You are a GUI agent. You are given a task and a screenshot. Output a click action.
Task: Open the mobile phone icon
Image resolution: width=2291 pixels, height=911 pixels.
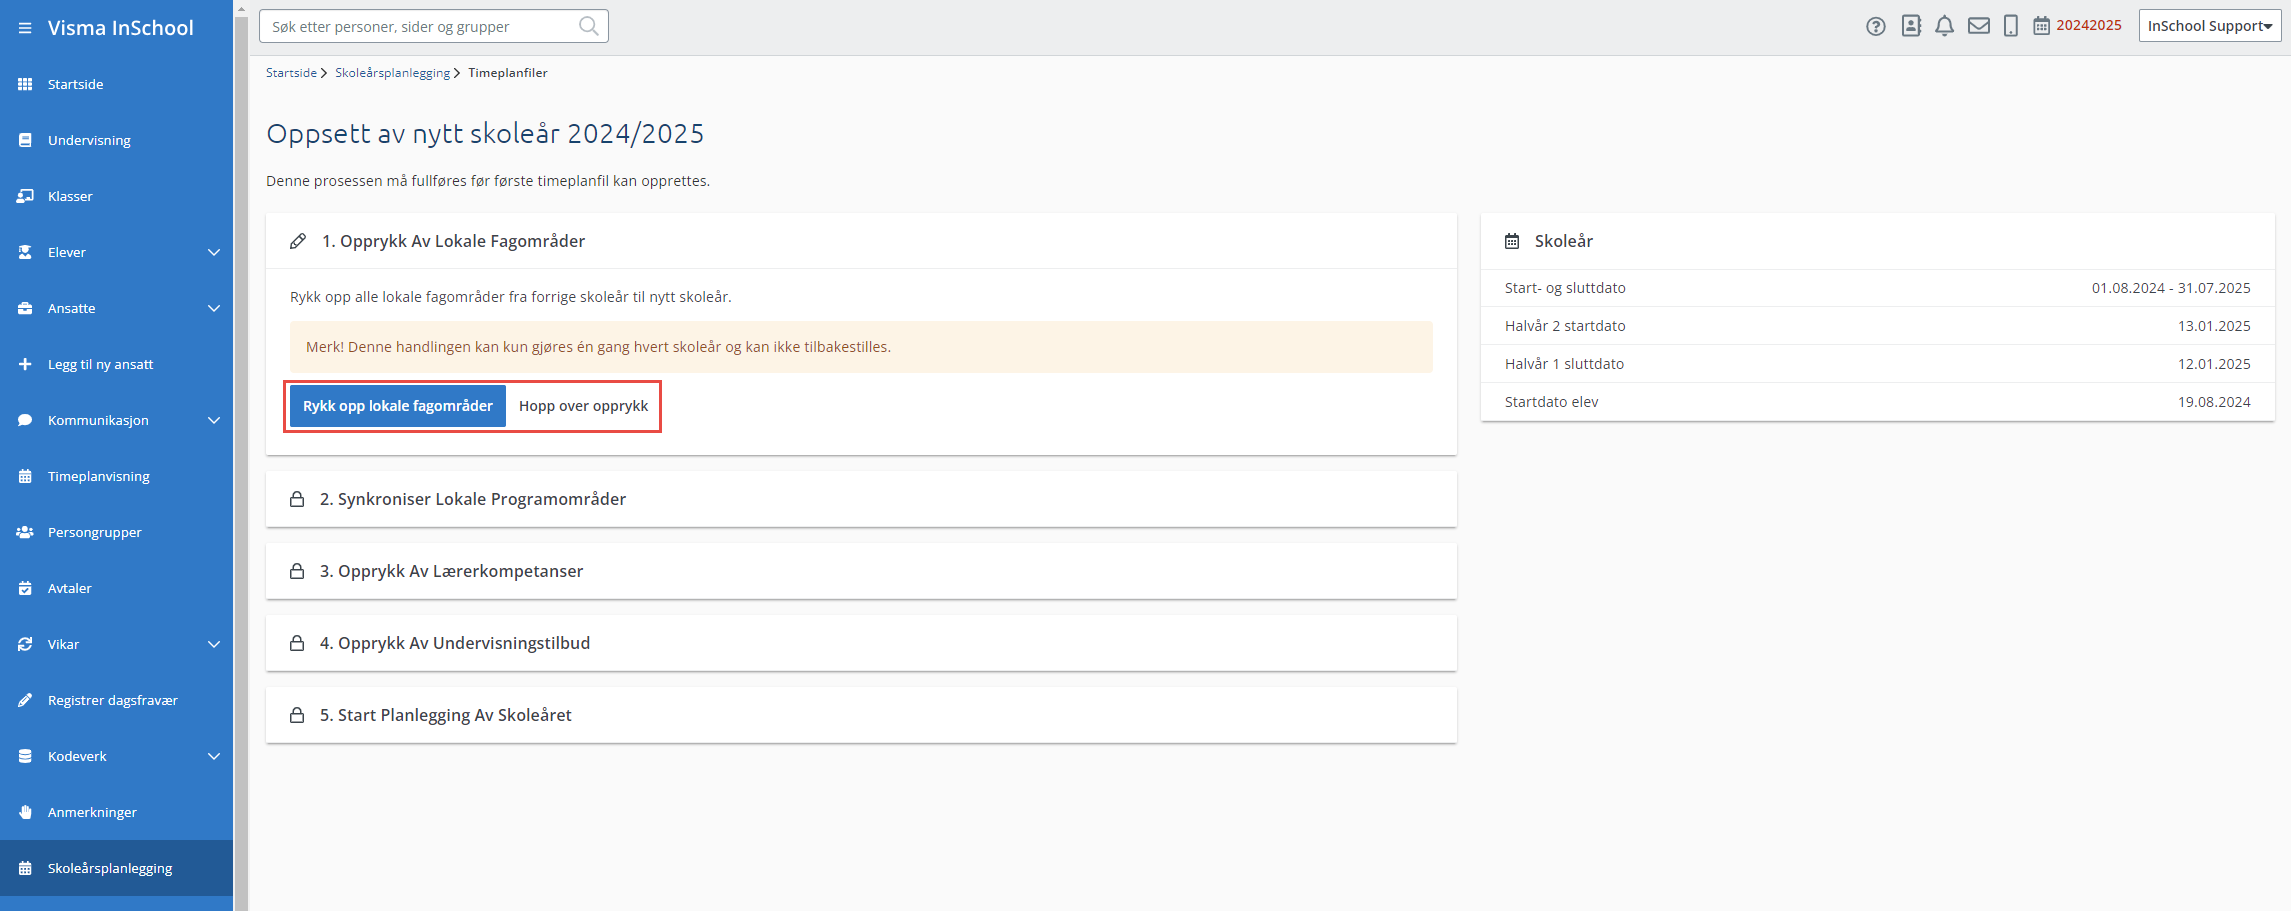tap(2011, 26)
